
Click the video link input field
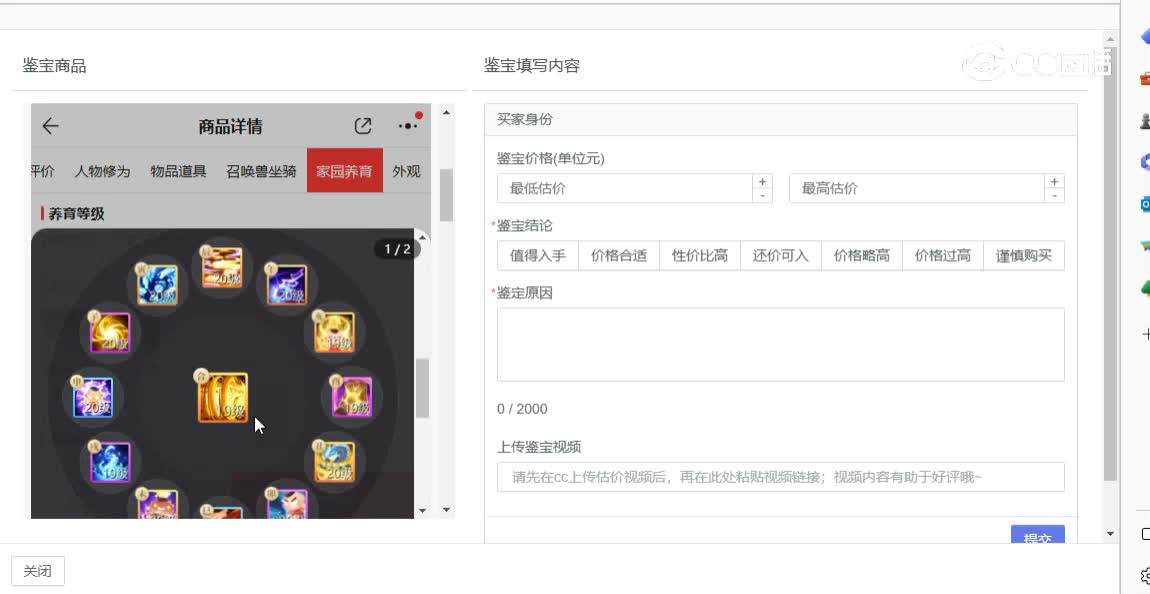780,477
